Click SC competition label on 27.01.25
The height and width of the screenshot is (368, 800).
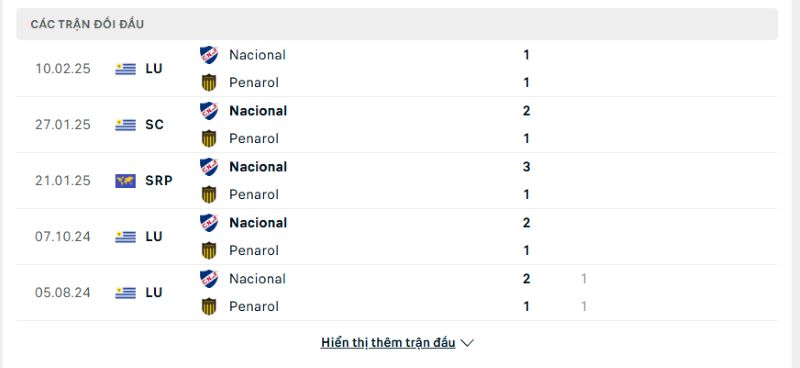pos(154,125)
